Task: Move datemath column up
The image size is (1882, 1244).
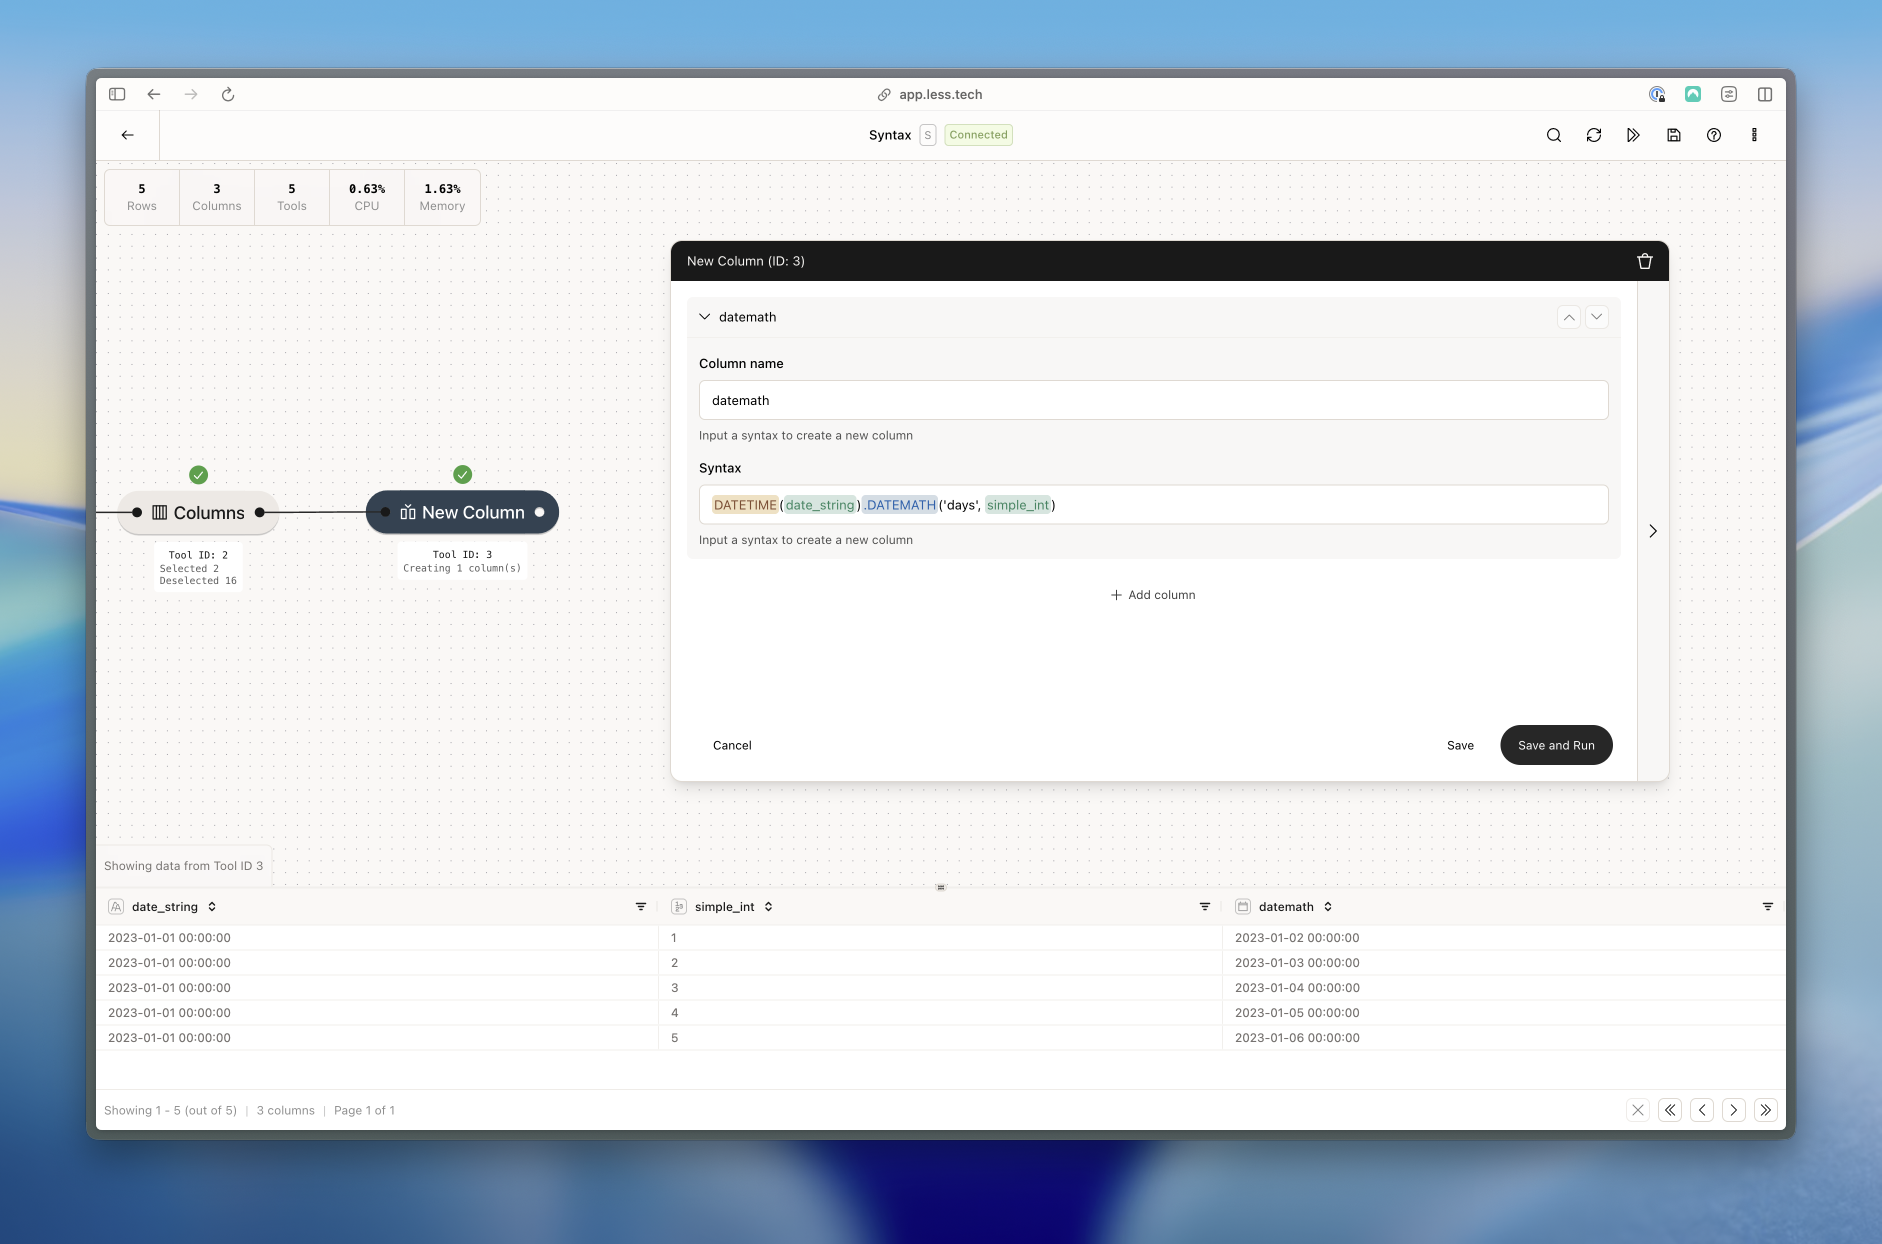Action: [x=1569, y=317]
